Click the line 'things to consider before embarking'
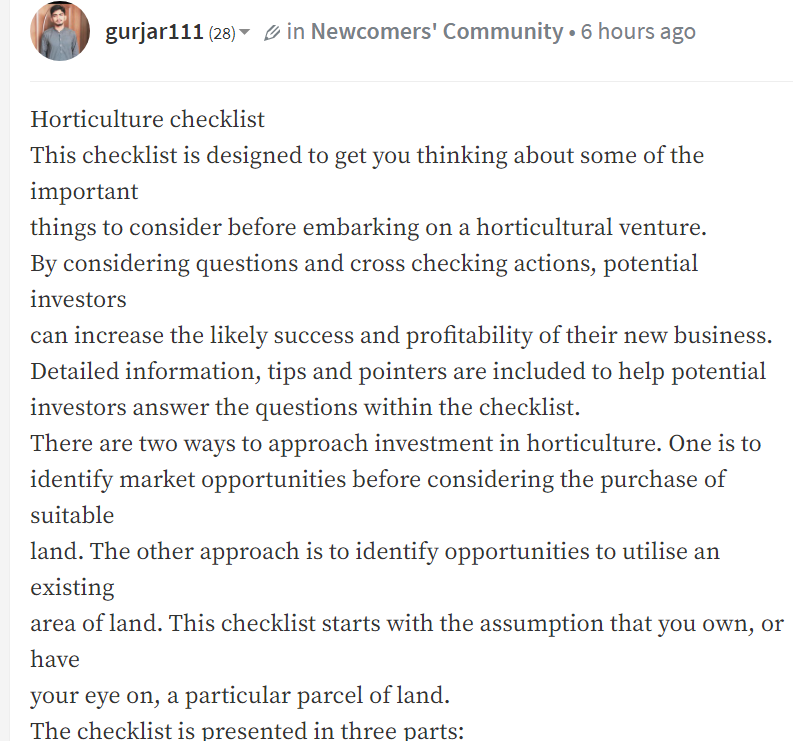Image resolution: width=796 pixels, height=741 pixels. [368, 228]
